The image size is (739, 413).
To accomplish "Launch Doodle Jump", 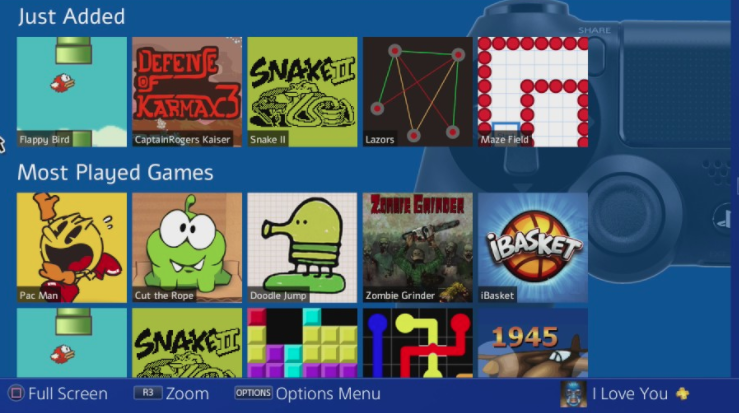I will tap(302, 248).
